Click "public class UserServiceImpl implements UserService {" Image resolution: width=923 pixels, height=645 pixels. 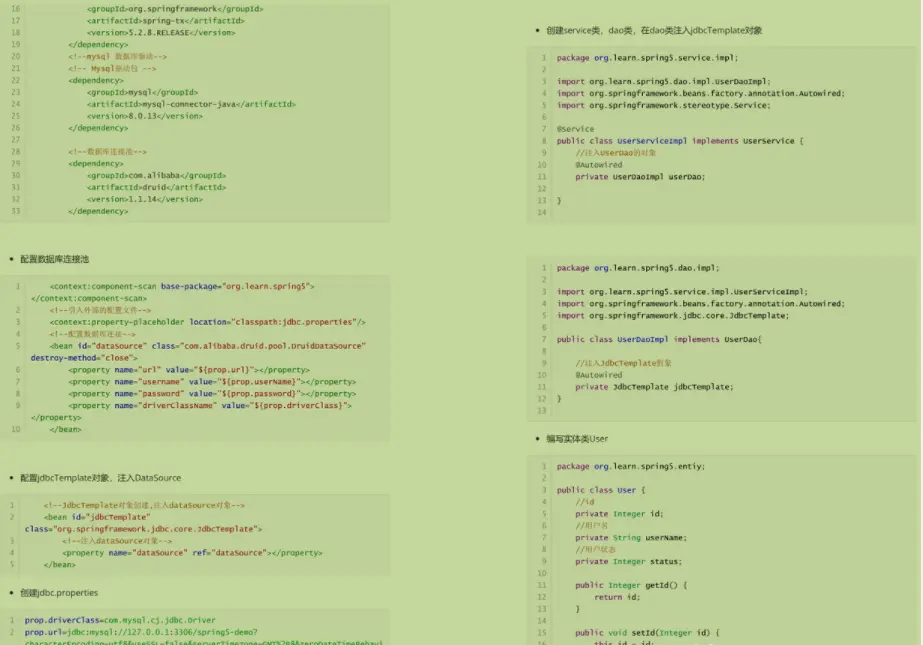coord(680,141)
